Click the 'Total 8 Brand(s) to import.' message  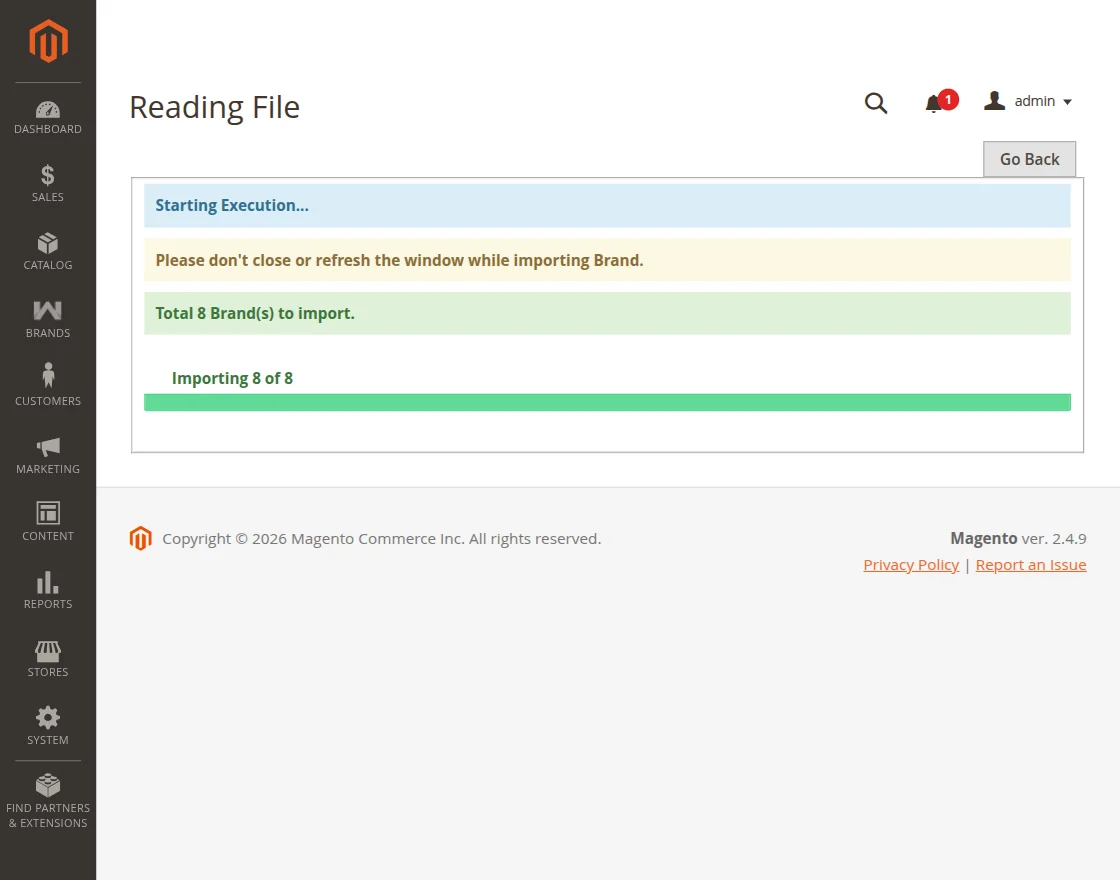coord(607,314)
